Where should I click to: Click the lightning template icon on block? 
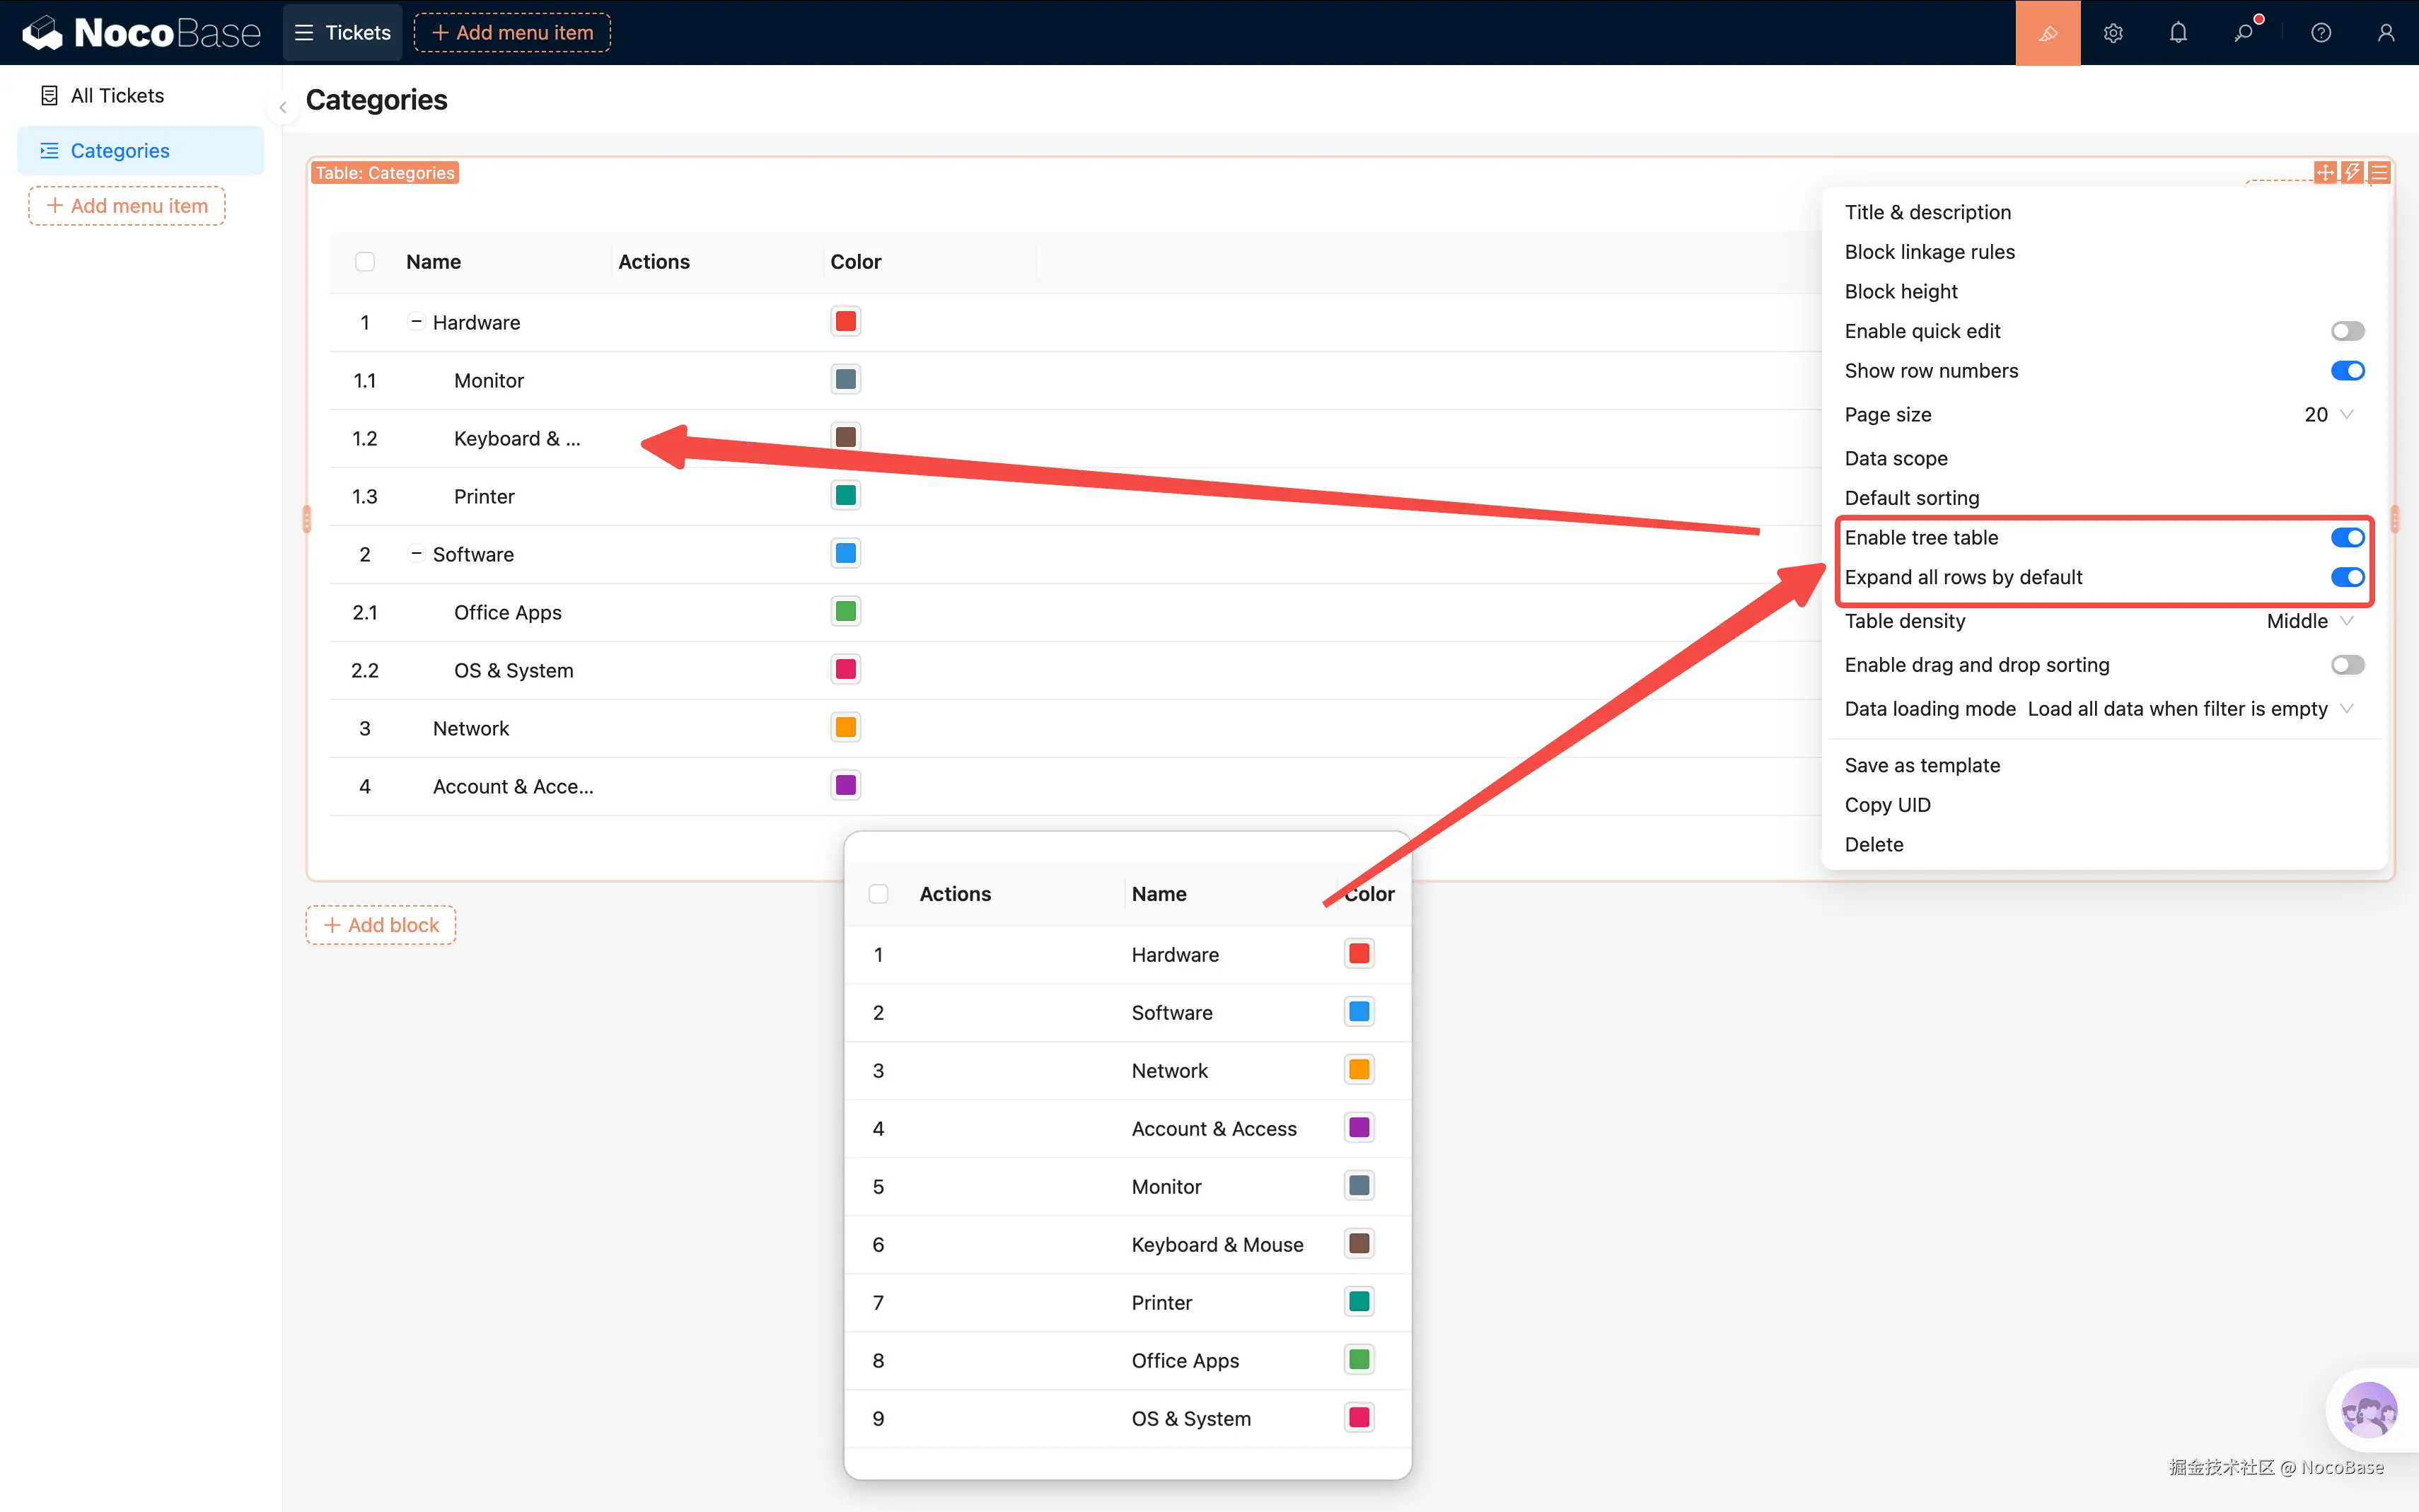[x=2352, y=173]
